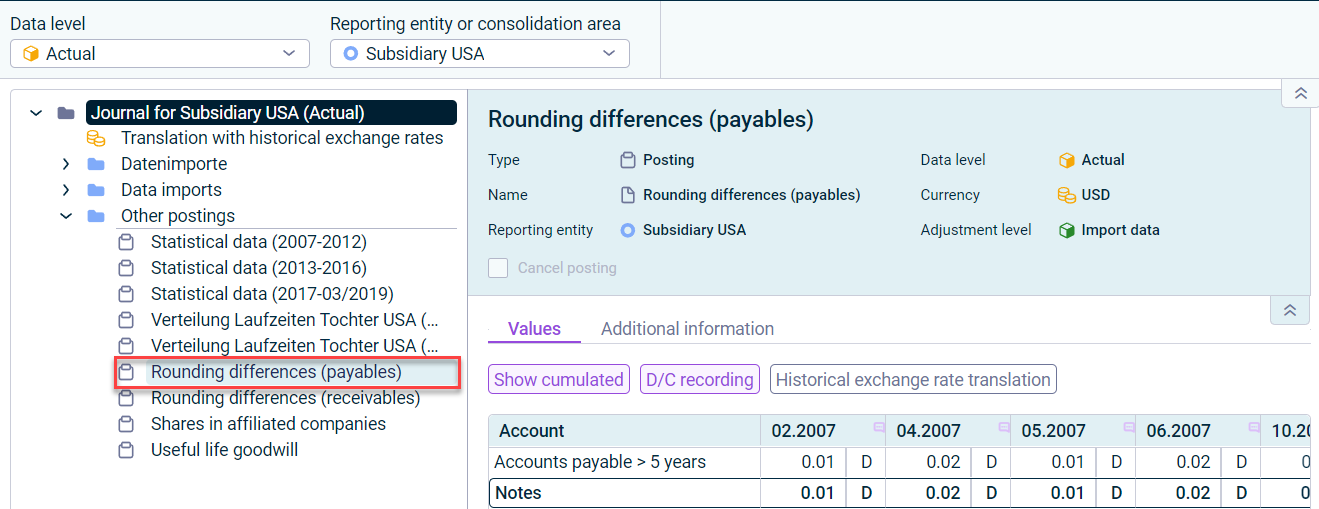The height and width of the screenshot is (509, 1319).
Task: Click the Datenimporte folder icon
Action: click(x=96, y=164)
